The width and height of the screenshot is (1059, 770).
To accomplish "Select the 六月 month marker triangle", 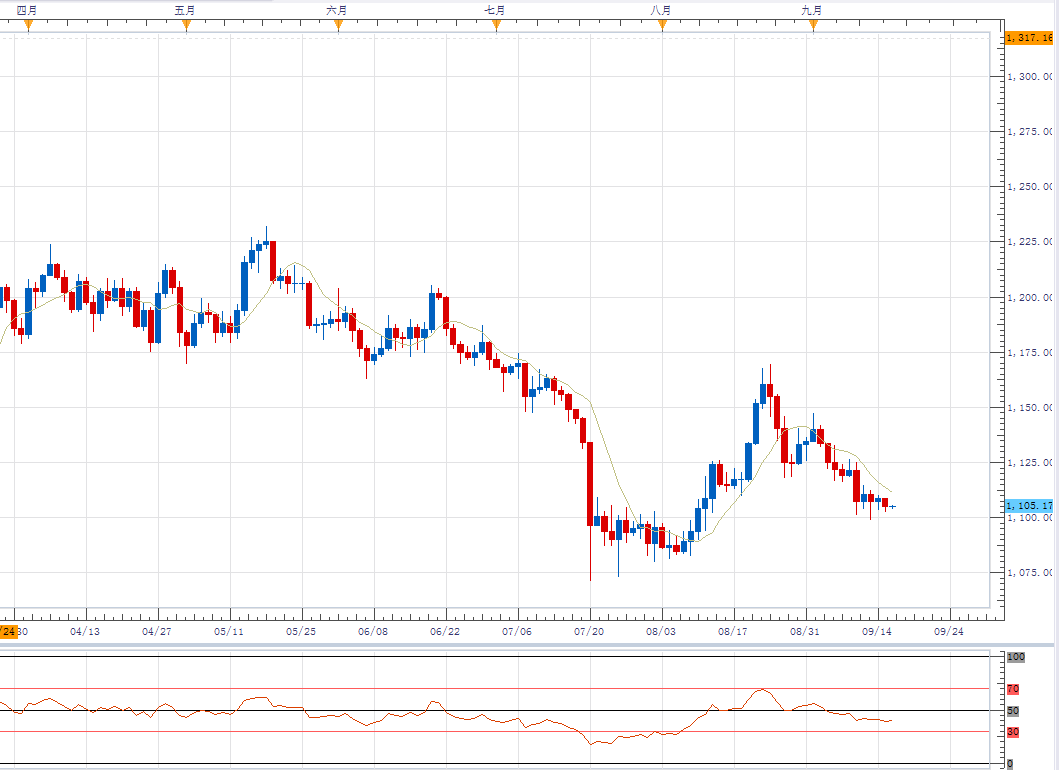I will [x=338, y=26].
